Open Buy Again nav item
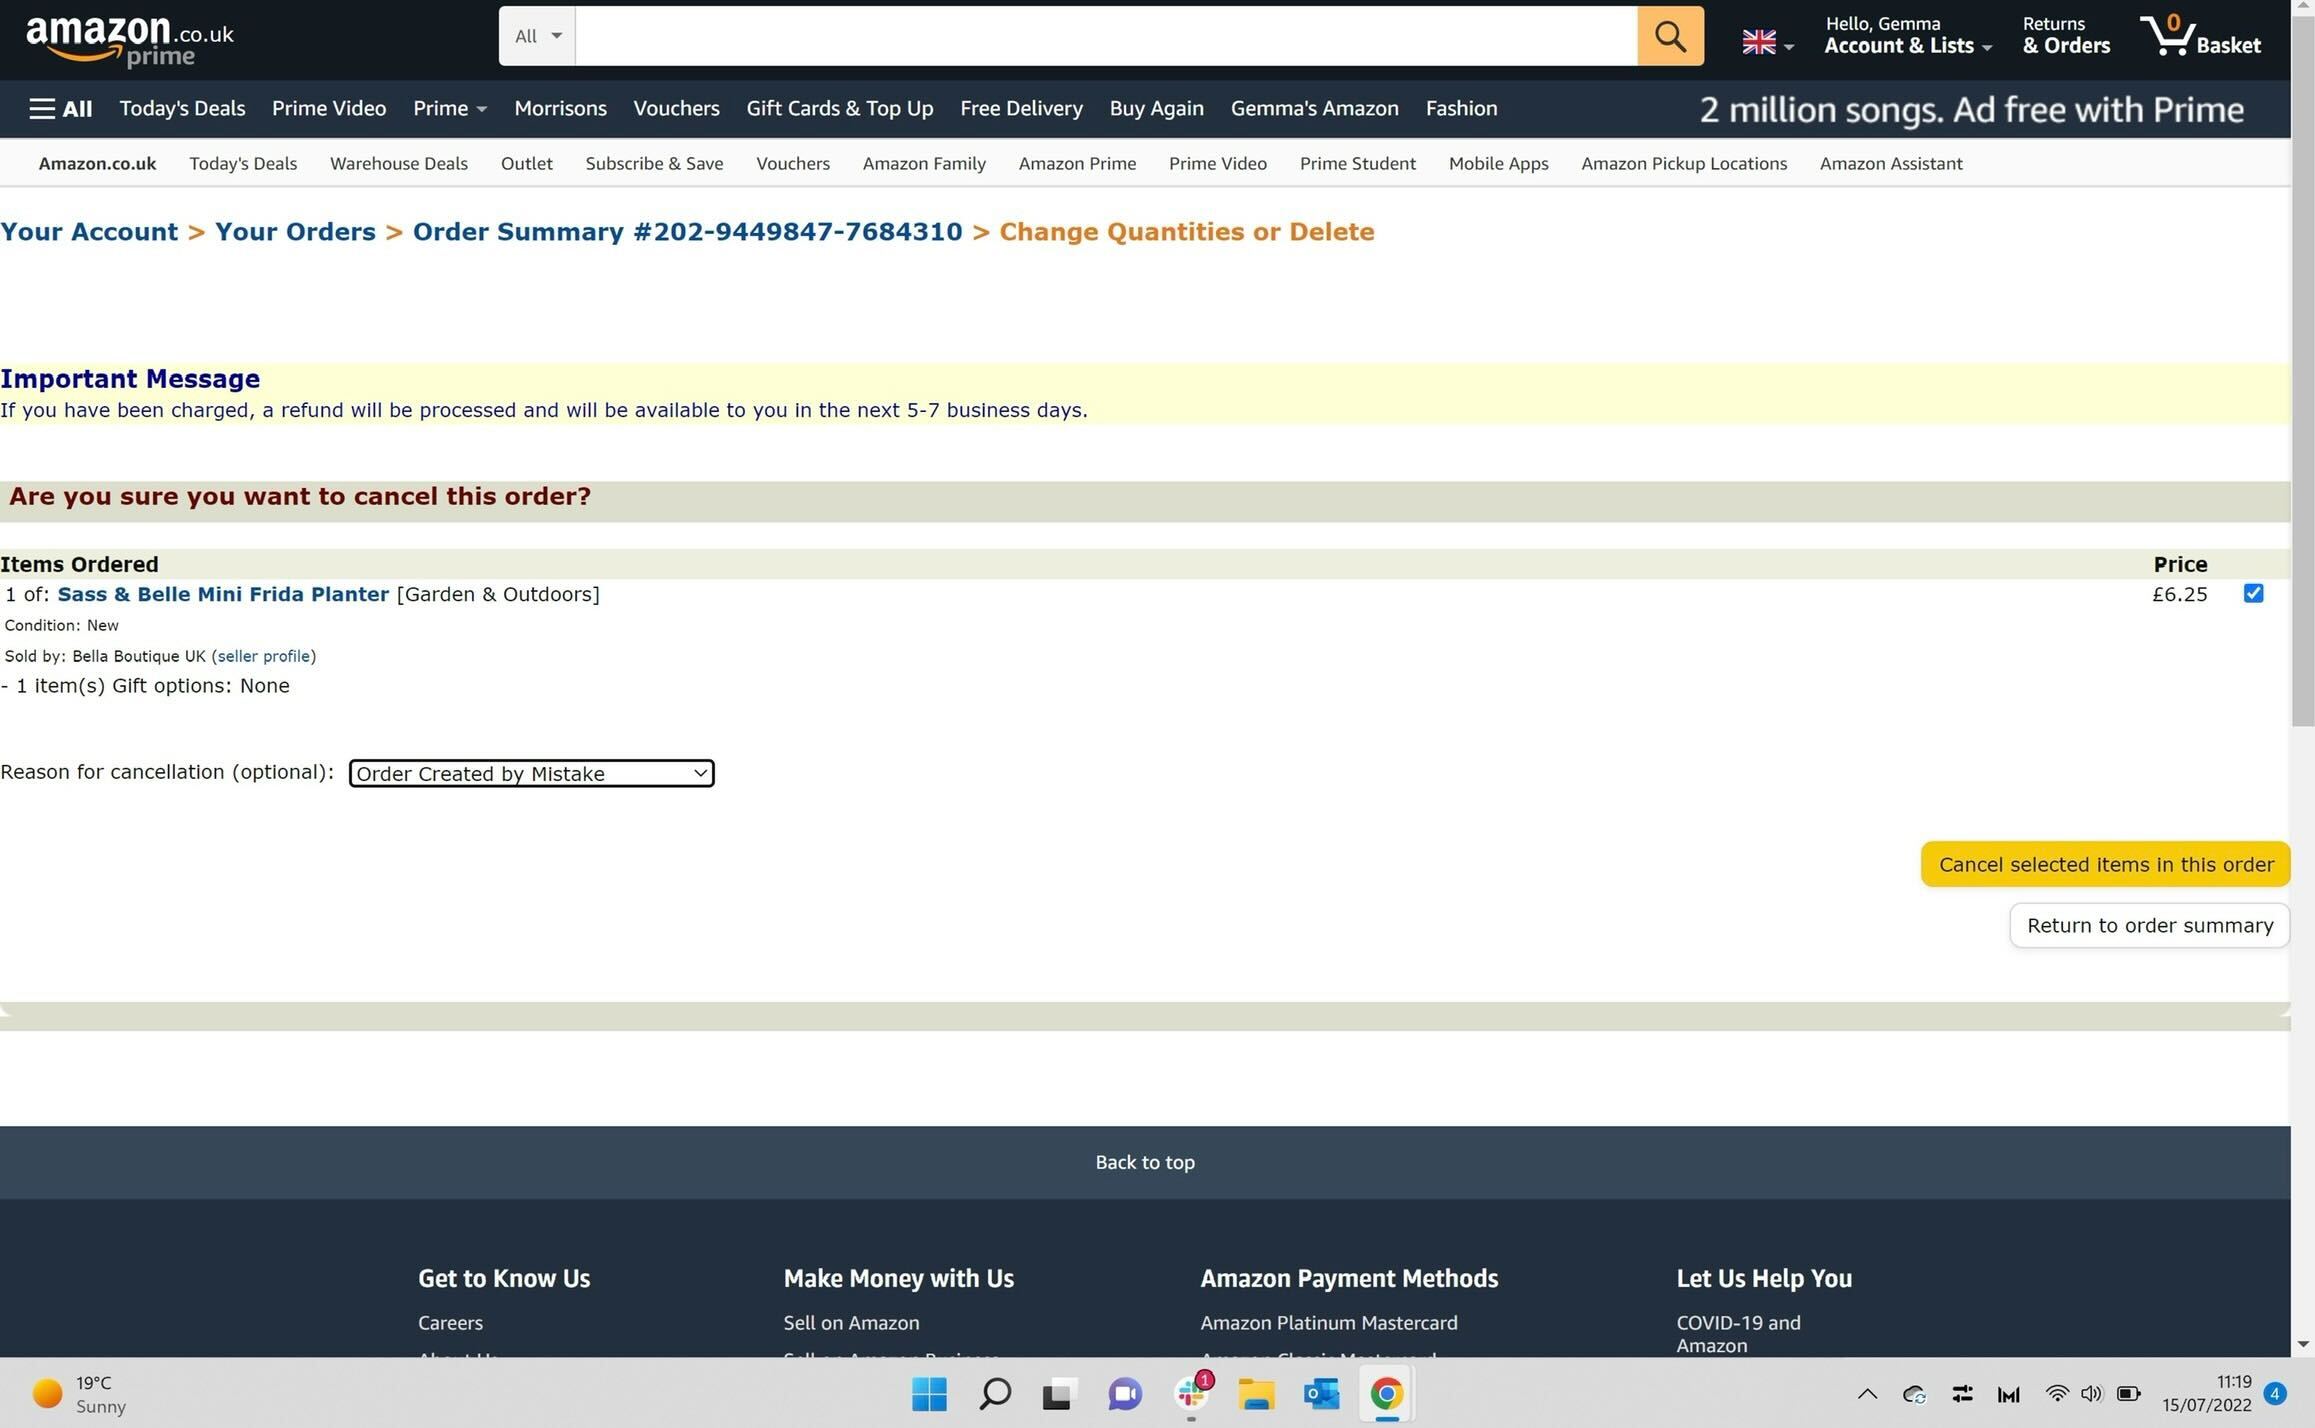 coord(1156,109)
